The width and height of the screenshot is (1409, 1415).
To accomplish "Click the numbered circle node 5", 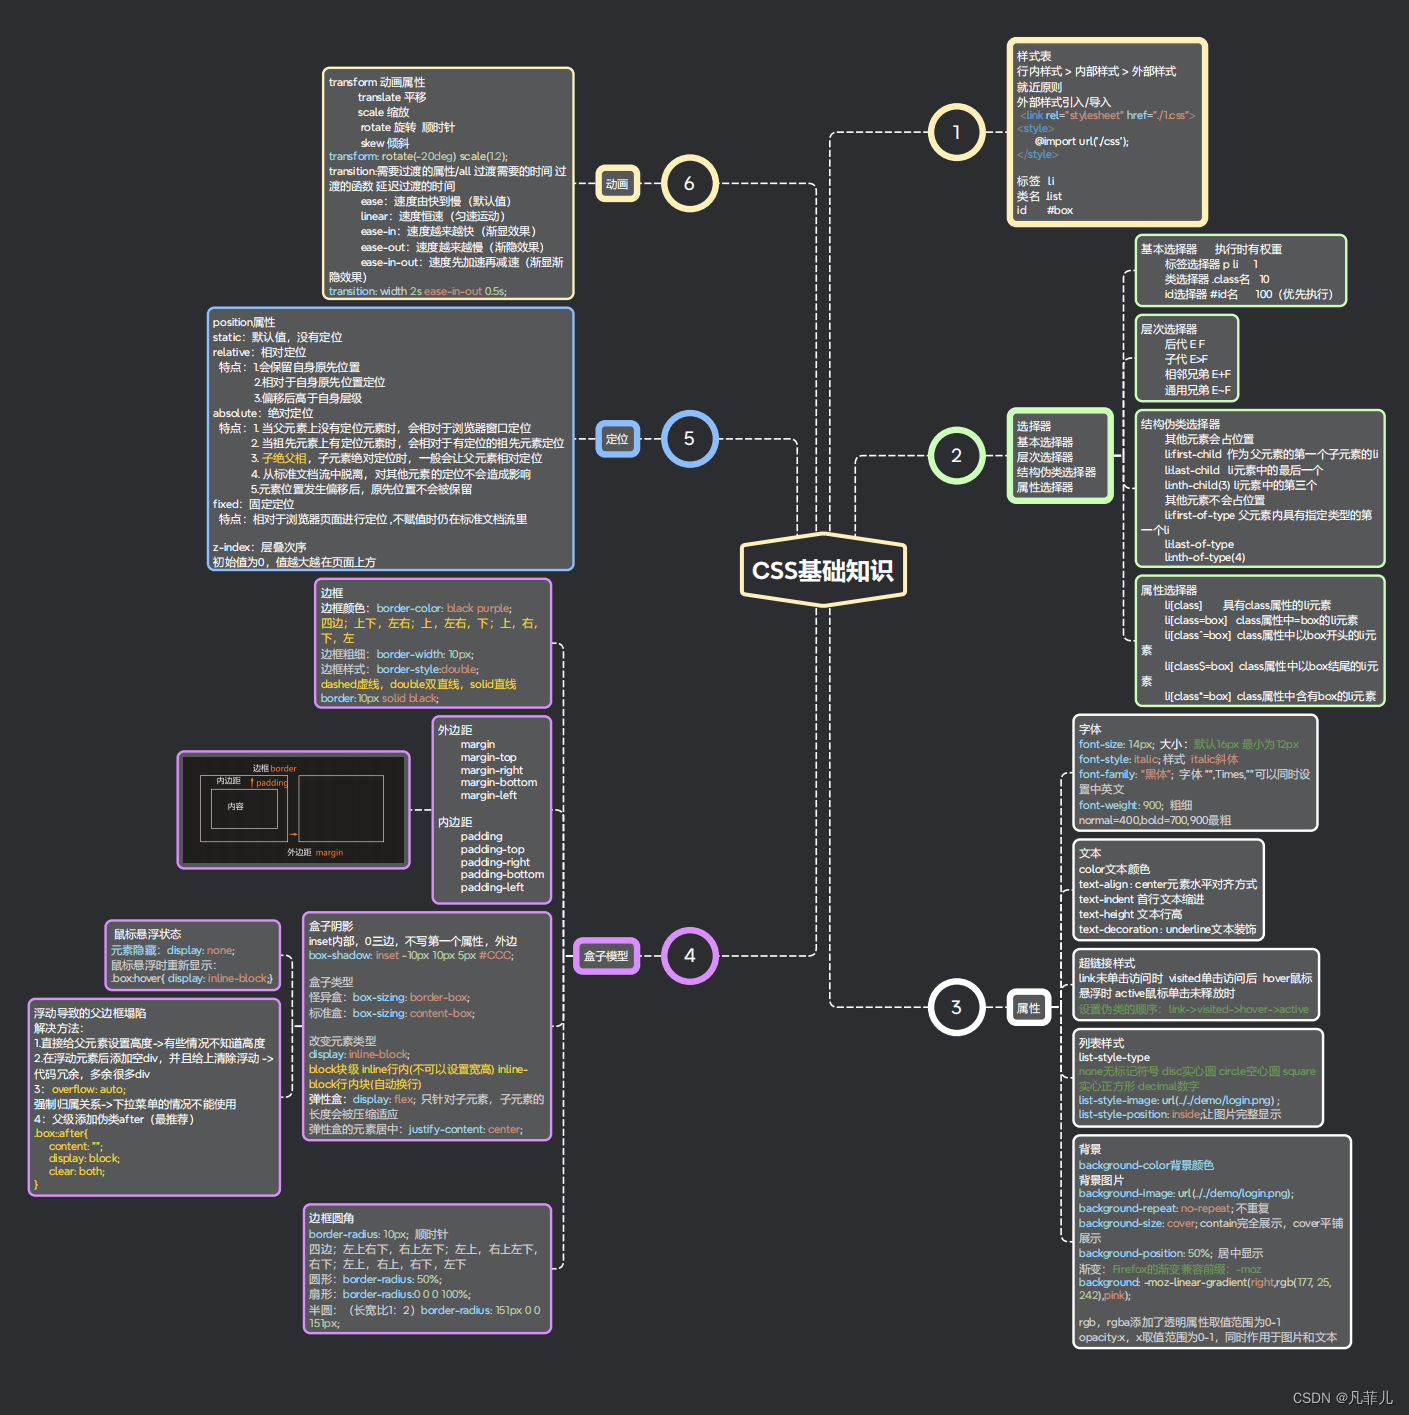I will tap(689, 438).
